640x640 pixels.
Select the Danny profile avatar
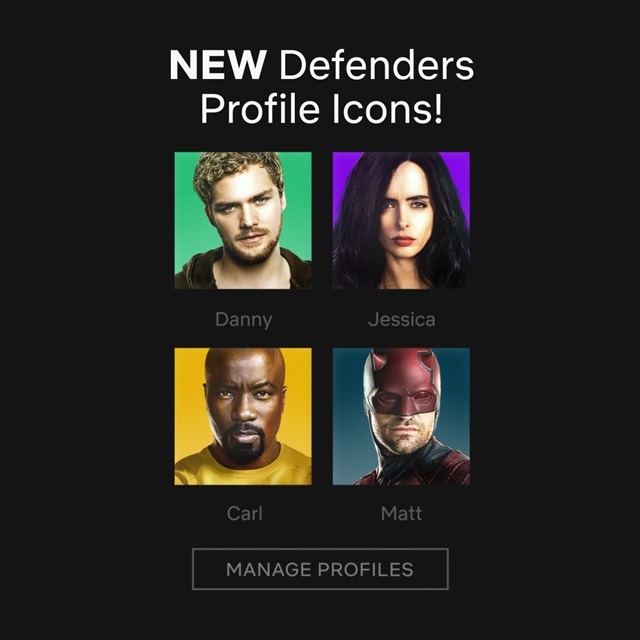(x=243, y=220)
